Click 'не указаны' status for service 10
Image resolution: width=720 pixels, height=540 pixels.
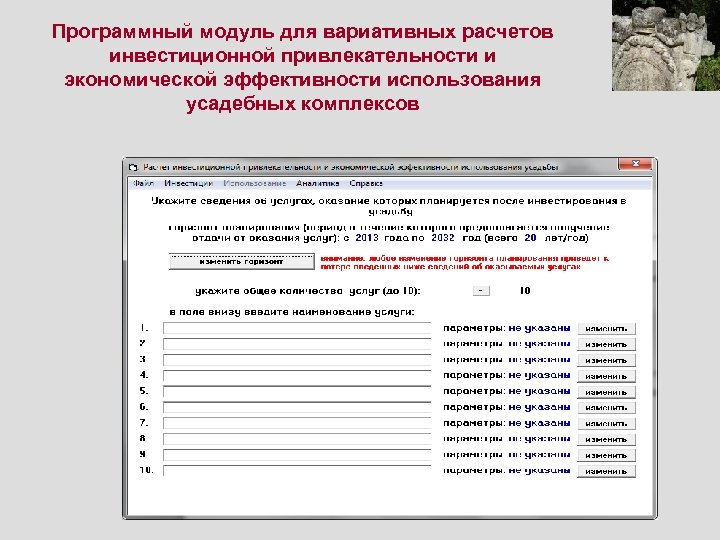540,471
